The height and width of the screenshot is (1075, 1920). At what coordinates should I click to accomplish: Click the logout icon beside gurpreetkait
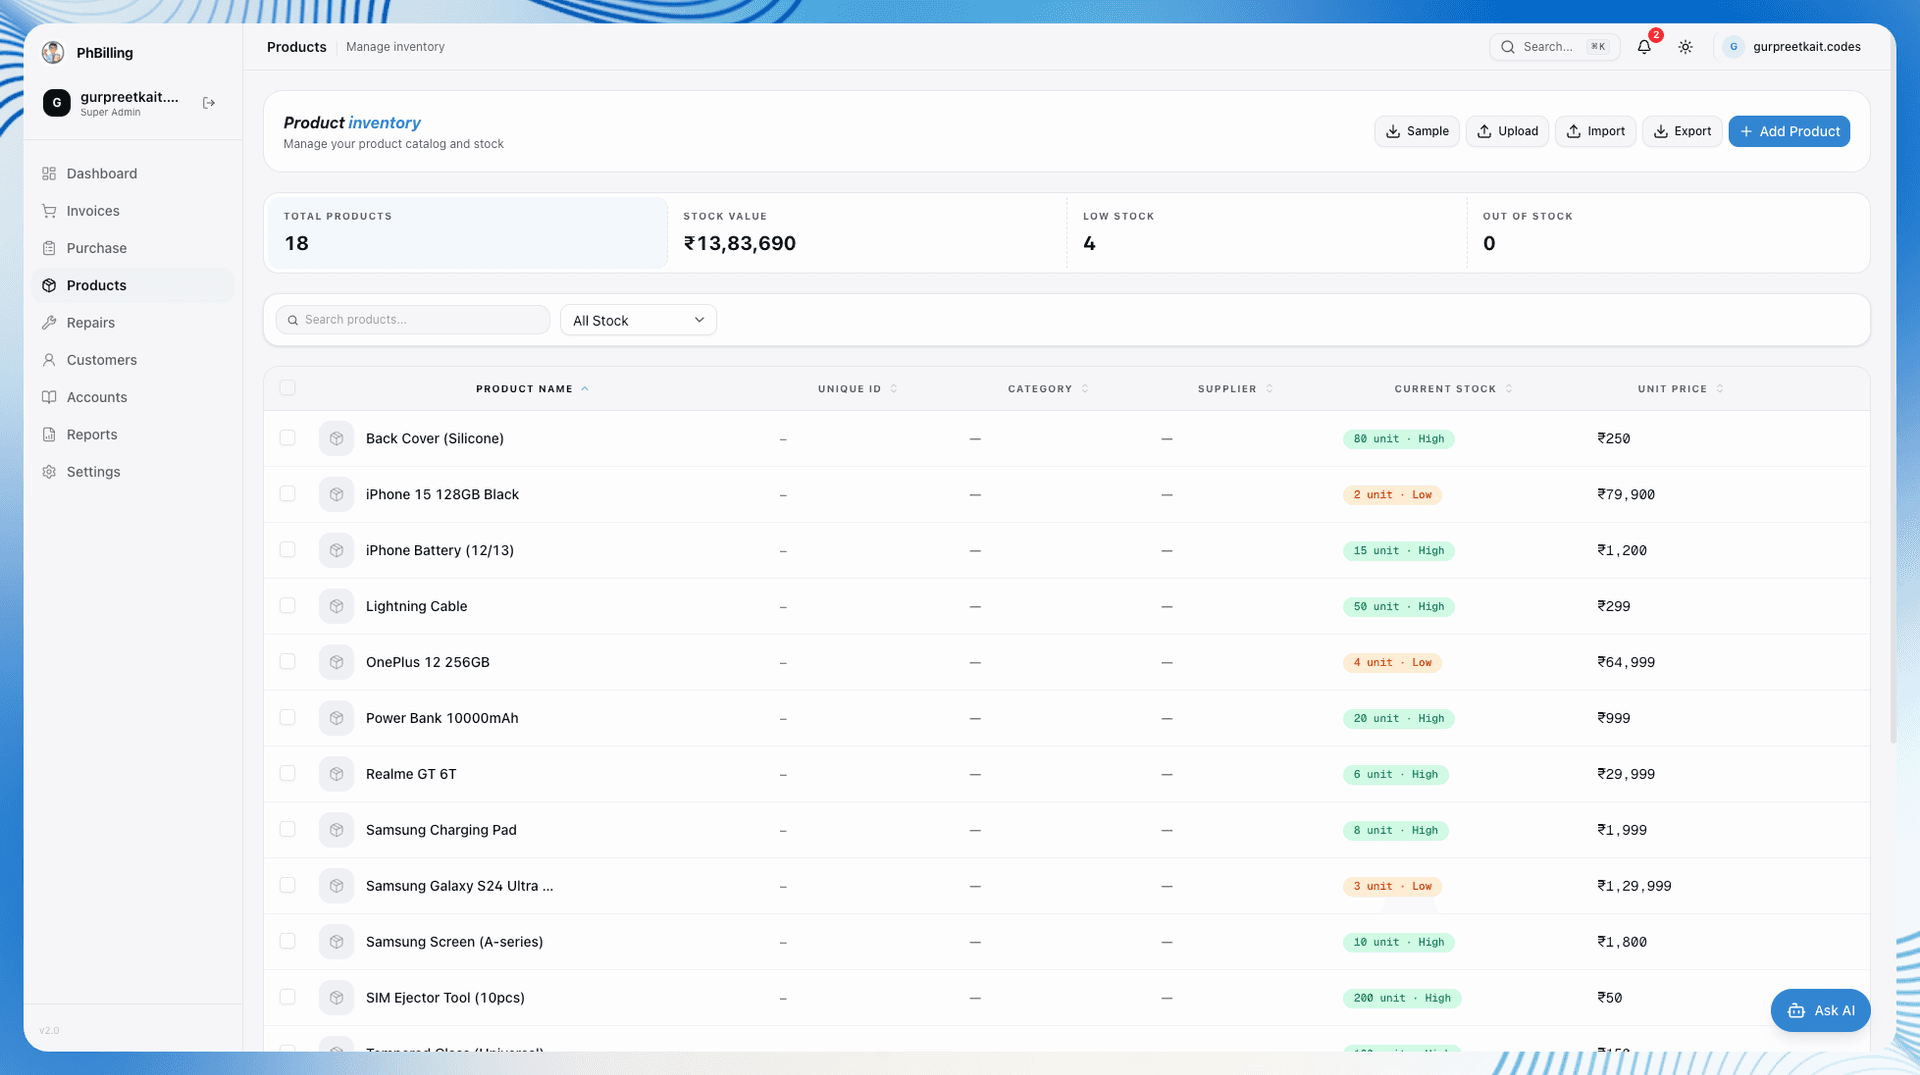pos(209,103)
